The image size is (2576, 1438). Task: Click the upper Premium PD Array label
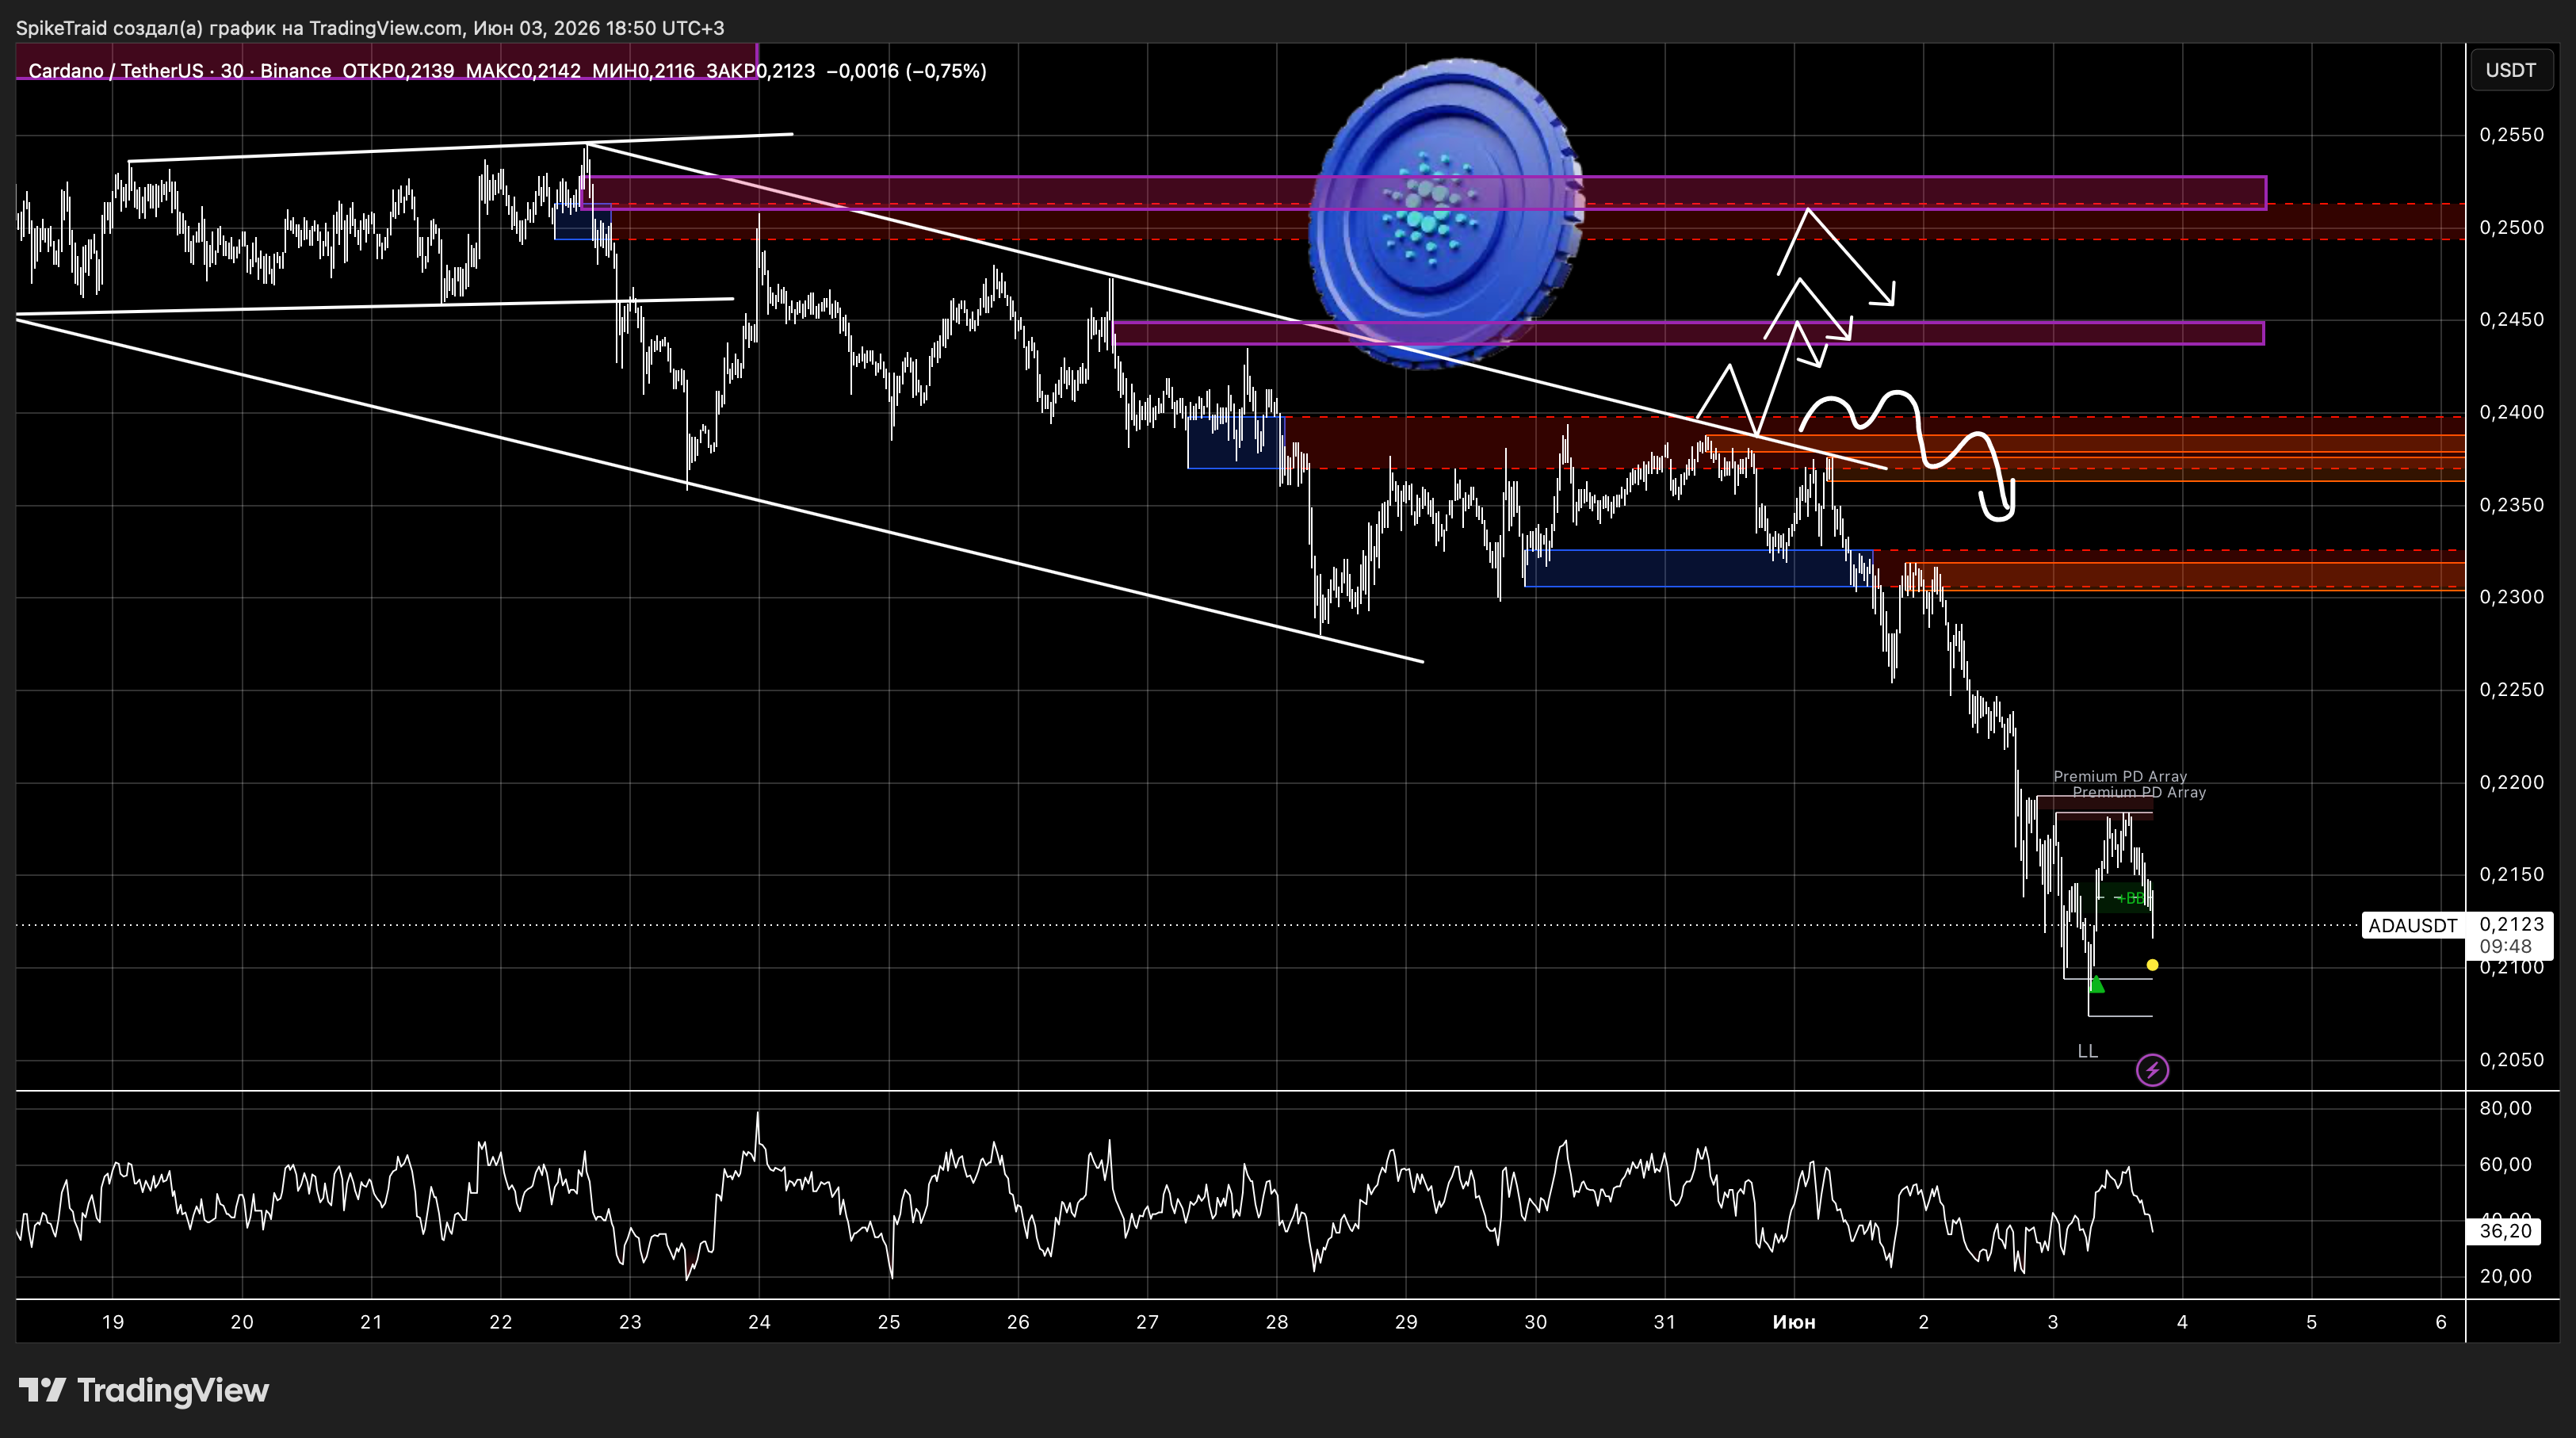coord(2120,776)
